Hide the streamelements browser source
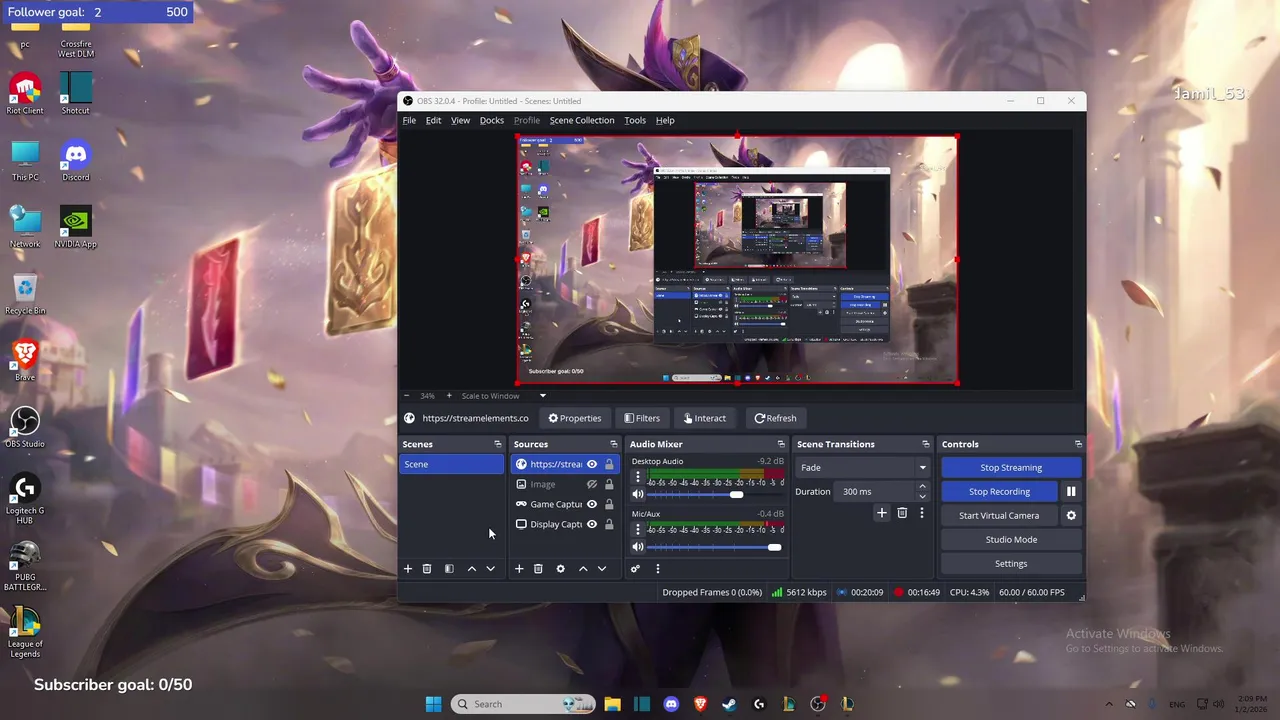Image resolution: width=1280 pixels, height=720 pixels. point(592,464)
